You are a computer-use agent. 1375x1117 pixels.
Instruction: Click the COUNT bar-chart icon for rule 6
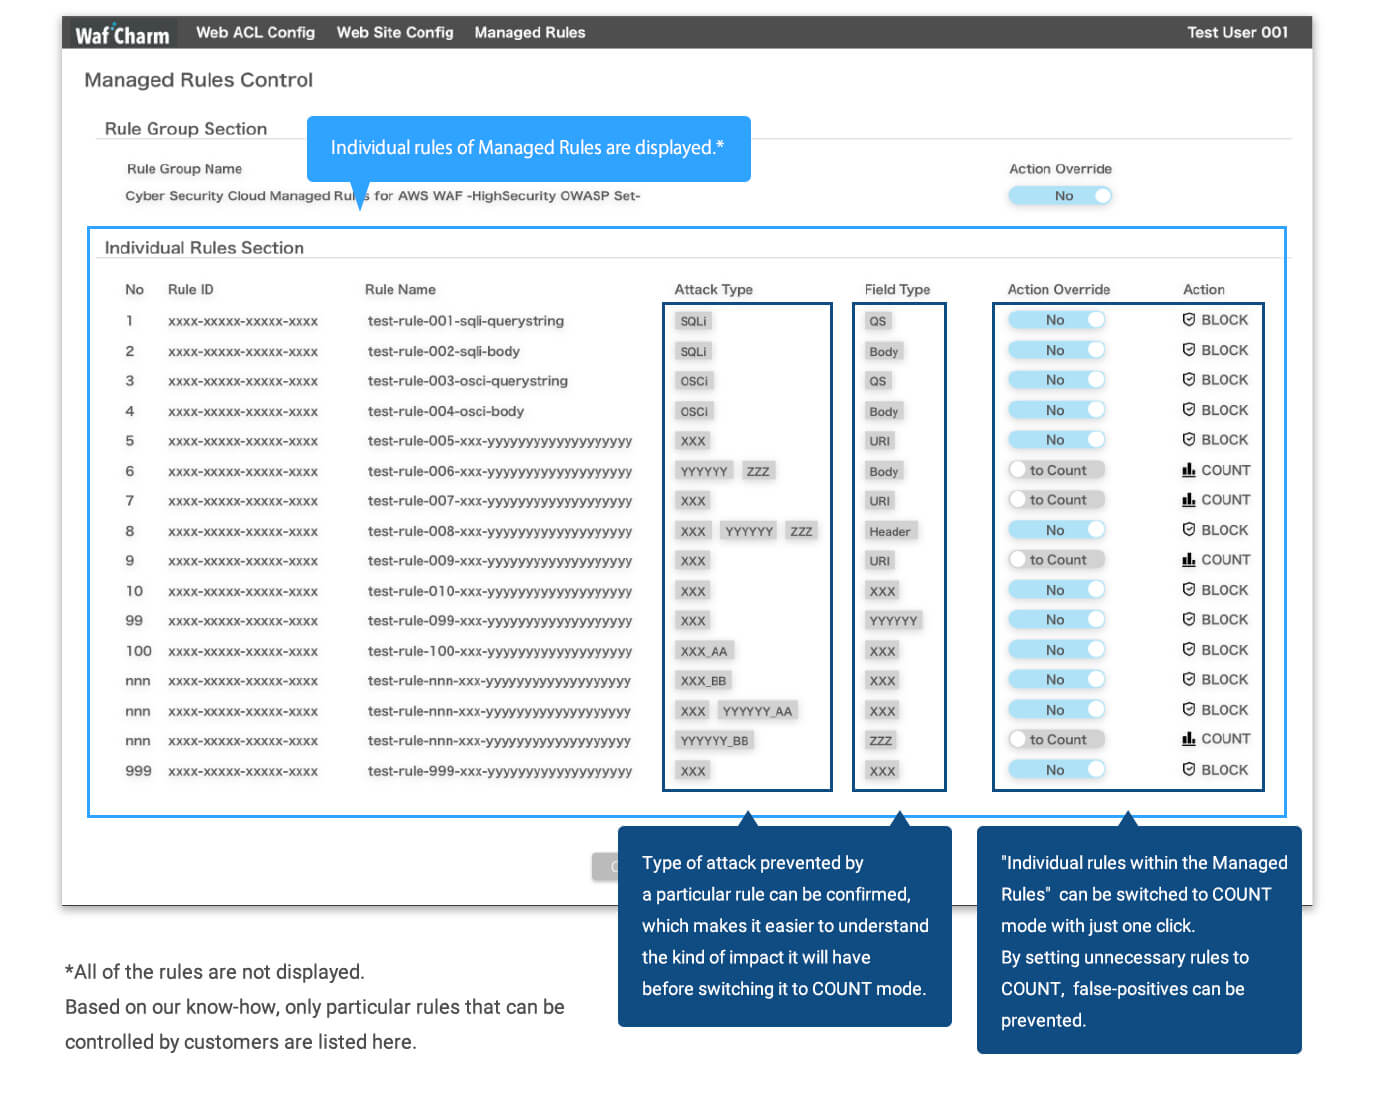(1189, 469)
